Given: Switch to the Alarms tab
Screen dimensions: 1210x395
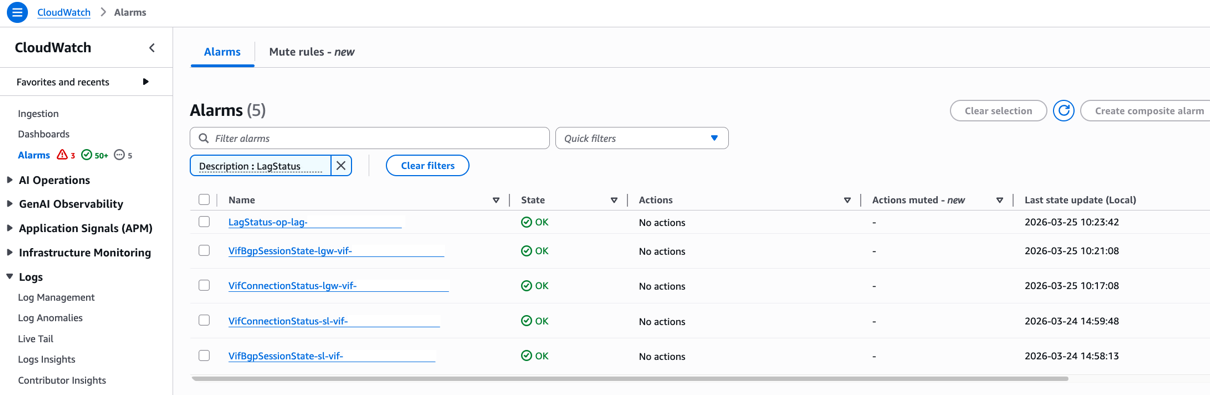Looking at the screenshot, I should 222,52.
